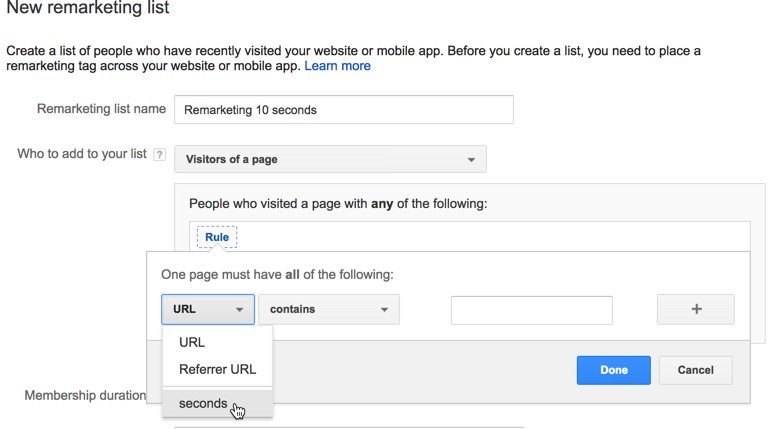Click the Done button
Image resolution: width=779 pixels, height=429 pixels.
click(x=614, y=370)
